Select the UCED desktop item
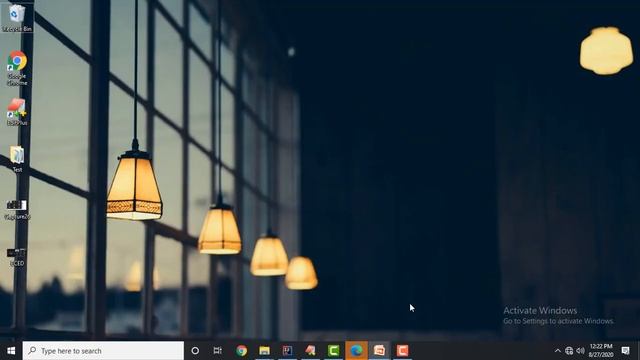This screenshot has width=640, height=360. tap(17, 257)
